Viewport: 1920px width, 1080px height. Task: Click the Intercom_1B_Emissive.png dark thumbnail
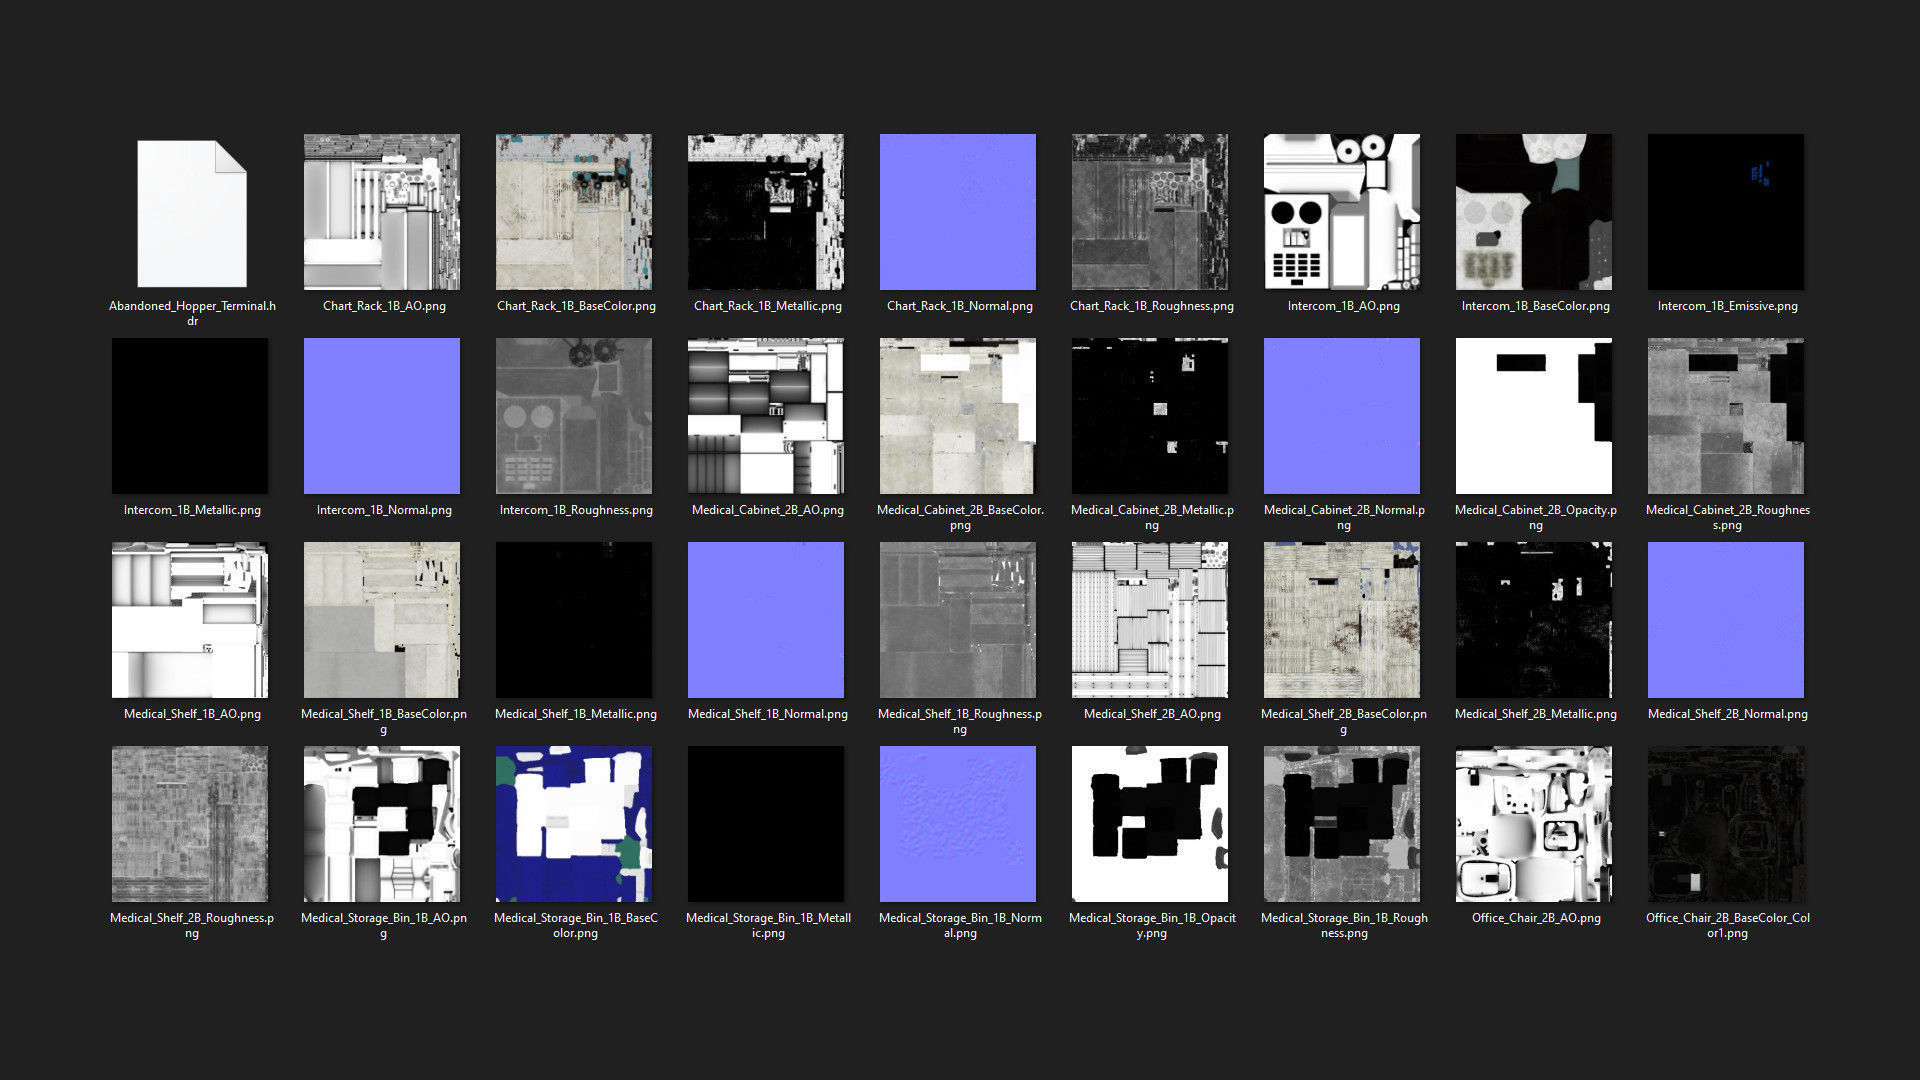(1726, 212)
